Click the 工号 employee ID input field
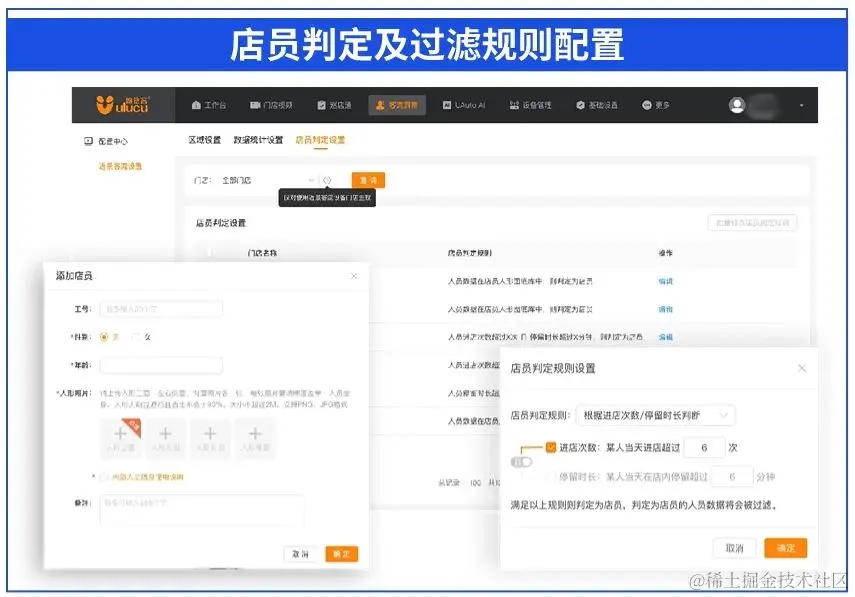Viewport: 855px width, 597px height. [160, 309]
